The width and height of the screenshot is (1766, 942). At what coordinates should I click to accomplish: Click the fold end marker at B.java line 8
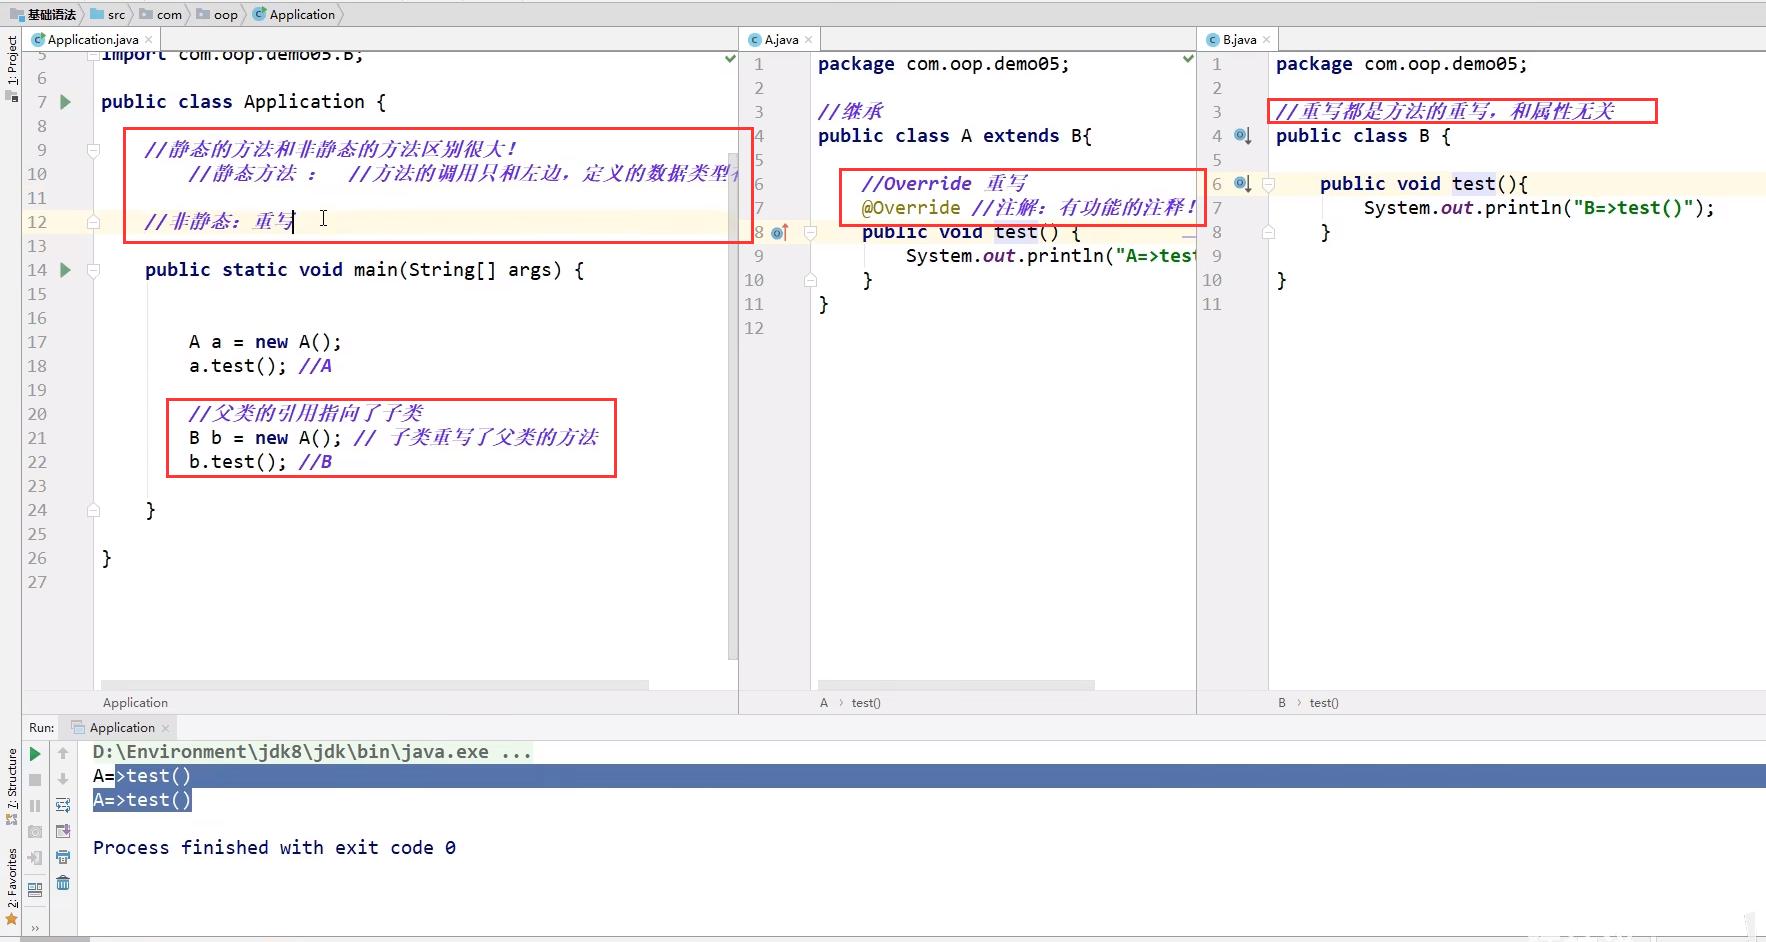coord(1268,232)
